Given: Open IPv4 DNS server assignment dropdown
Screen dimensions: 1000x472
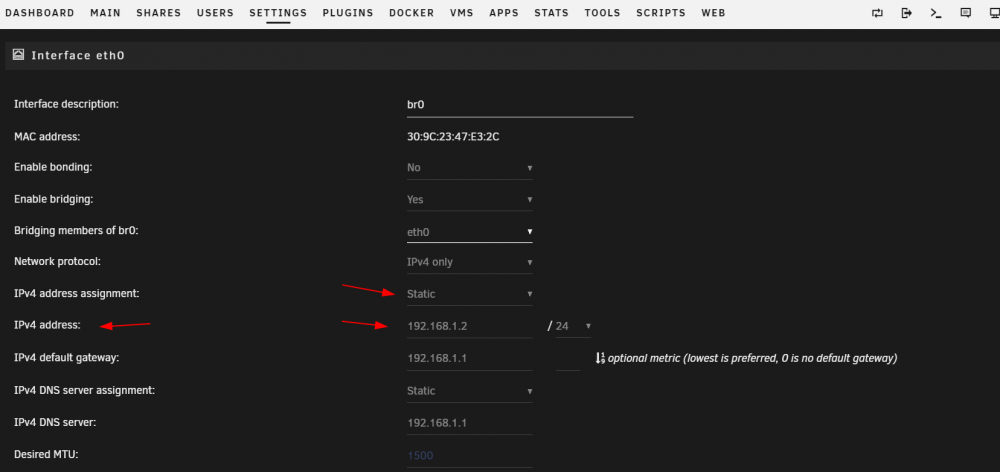Looking at the screenshot, I should (469, 390).
